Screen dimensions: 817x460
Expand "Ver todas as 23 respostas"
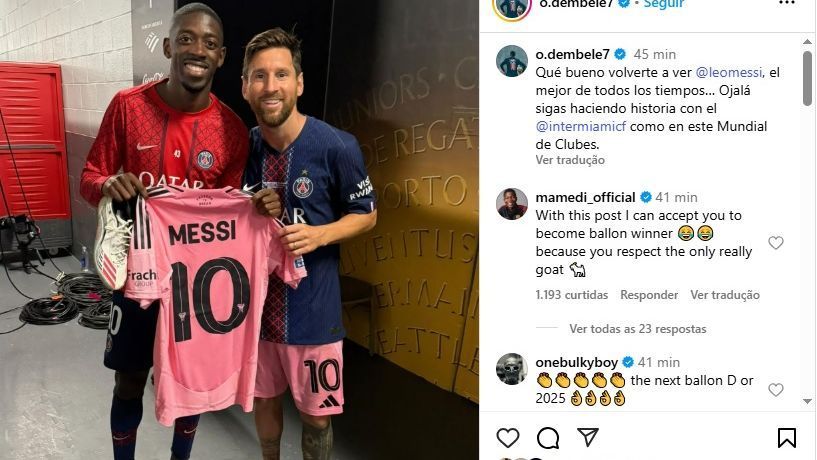638,329
